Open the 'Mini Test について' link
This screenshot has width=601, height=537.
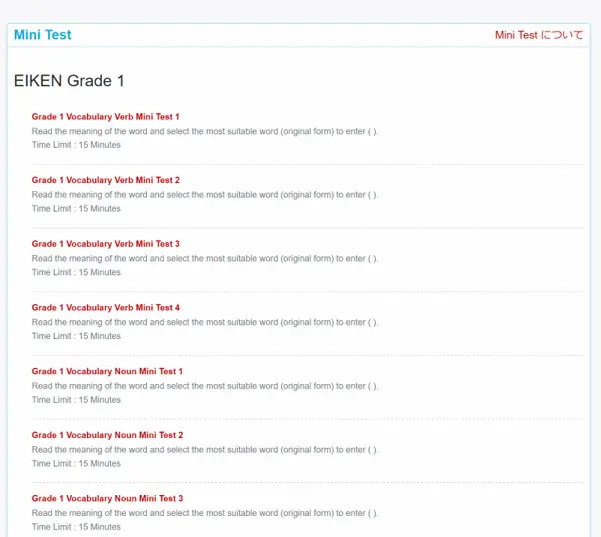click(x=539, y=35)
